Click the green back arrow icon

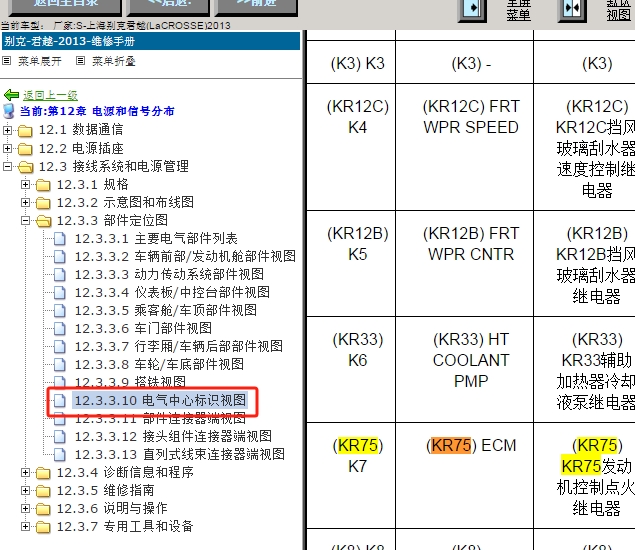pos(11,95)
